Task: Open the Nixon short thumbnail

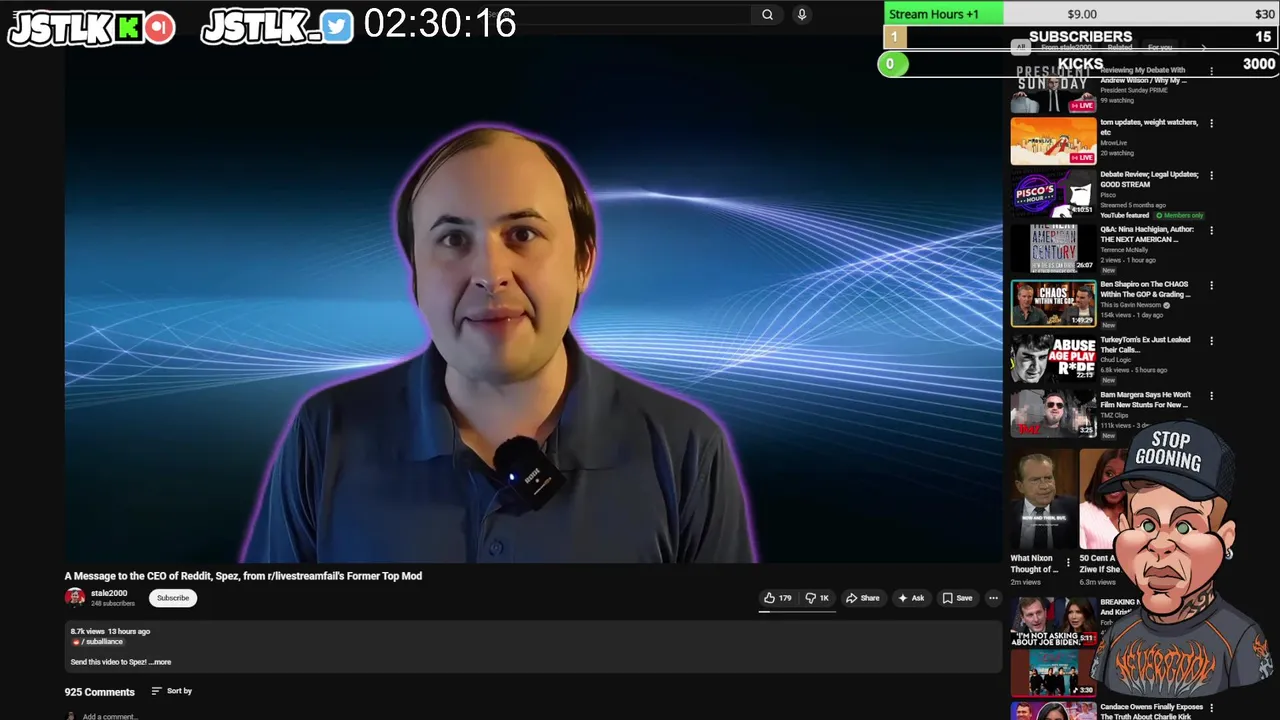Action: 1042,498
